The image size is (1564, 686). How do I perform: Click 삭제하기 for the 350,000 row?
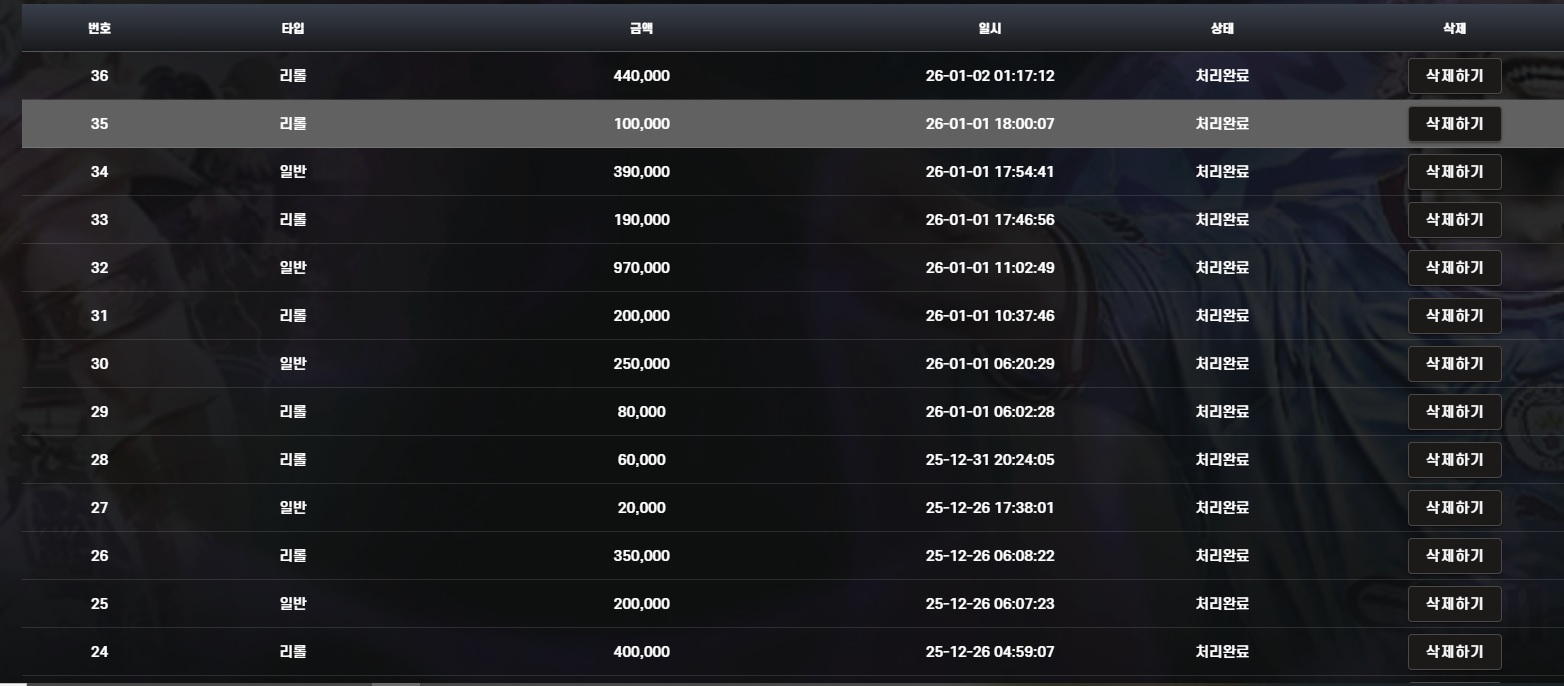1454,556
